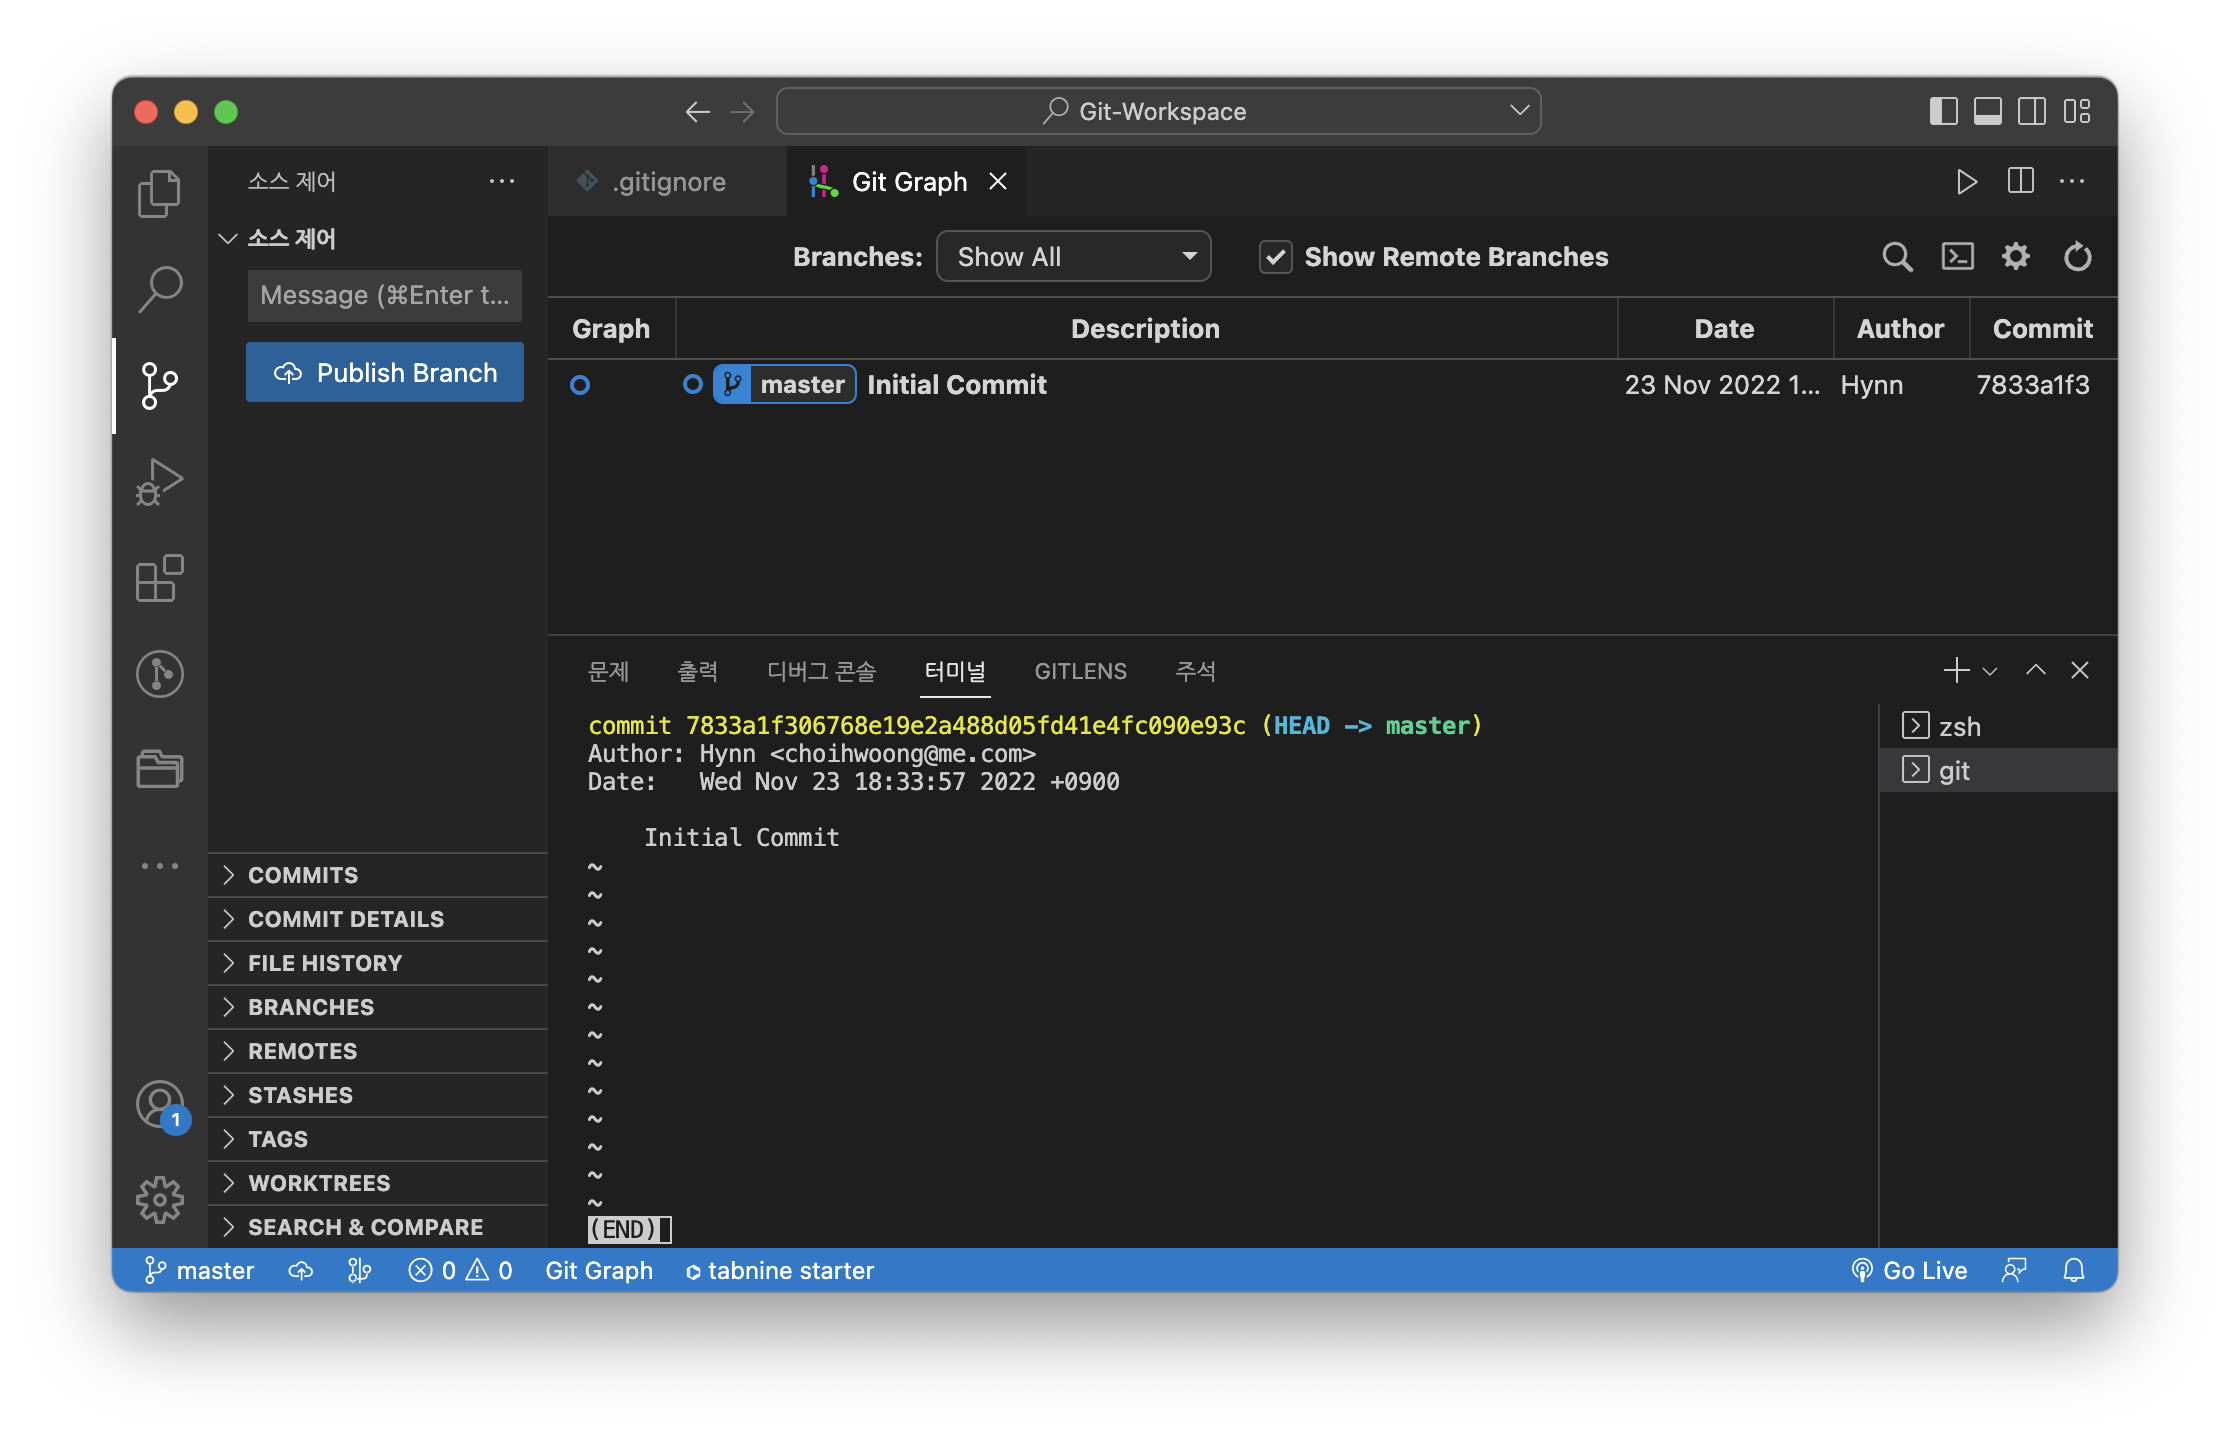The width and height of the screenshot is (2230, 1440).
Task: Click the commit message input field
Action: [385, 295]
